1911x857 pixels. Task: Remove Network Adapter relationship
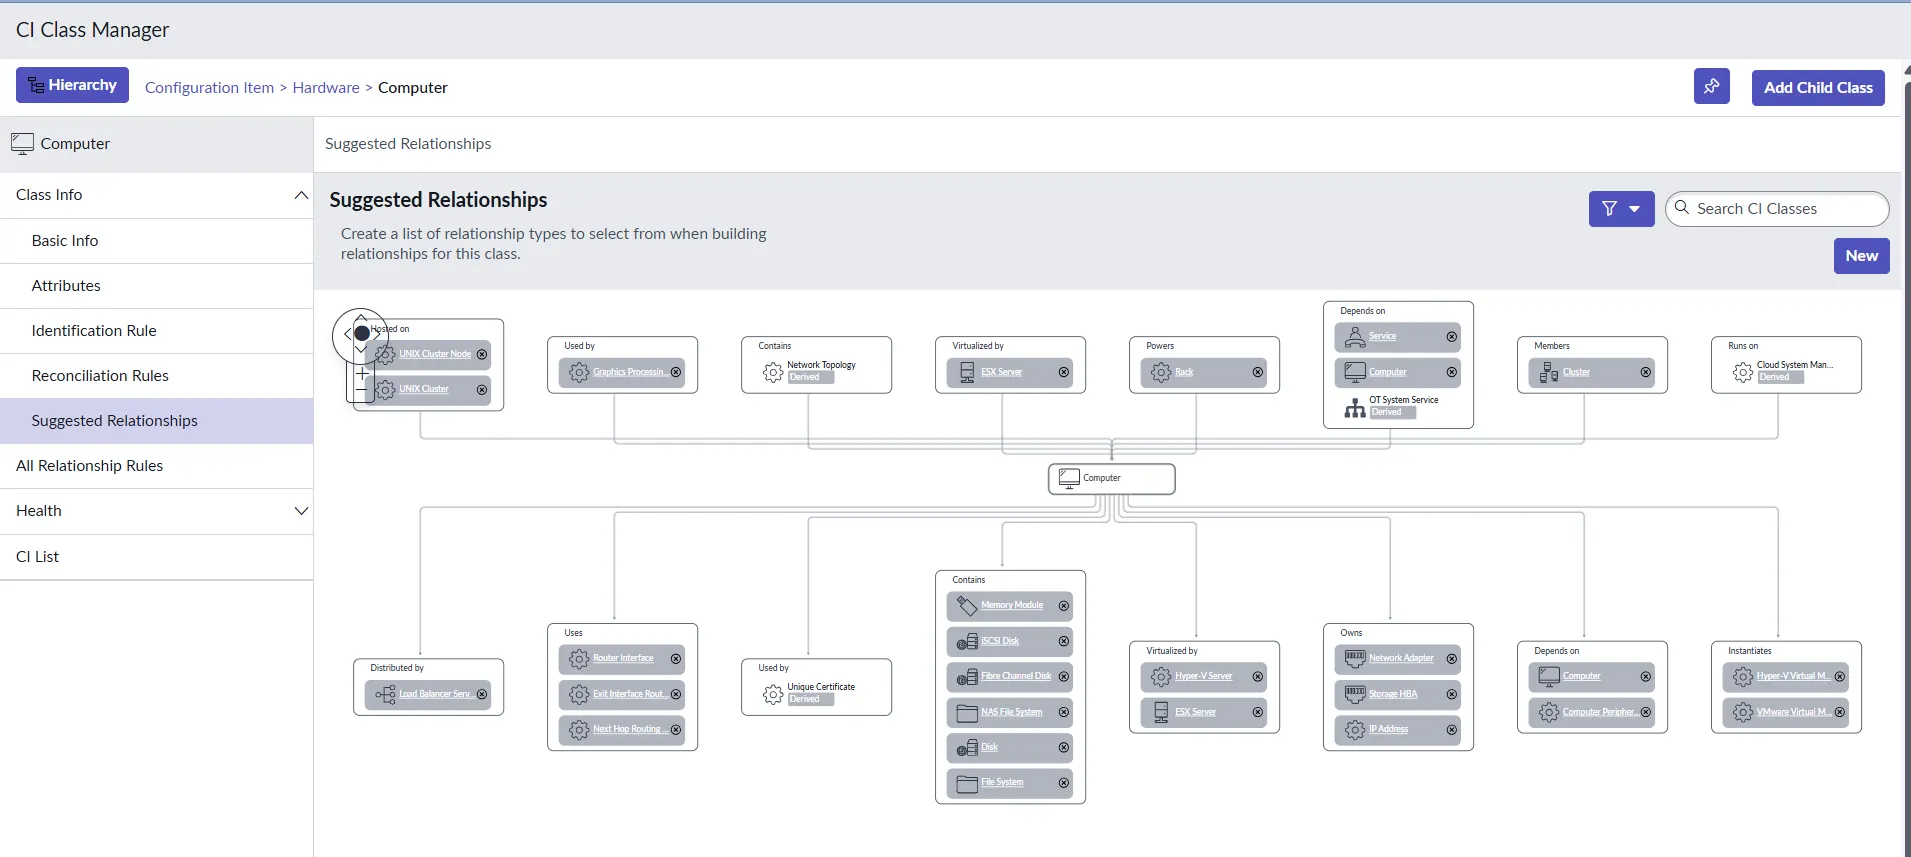tap(1452, 659)
